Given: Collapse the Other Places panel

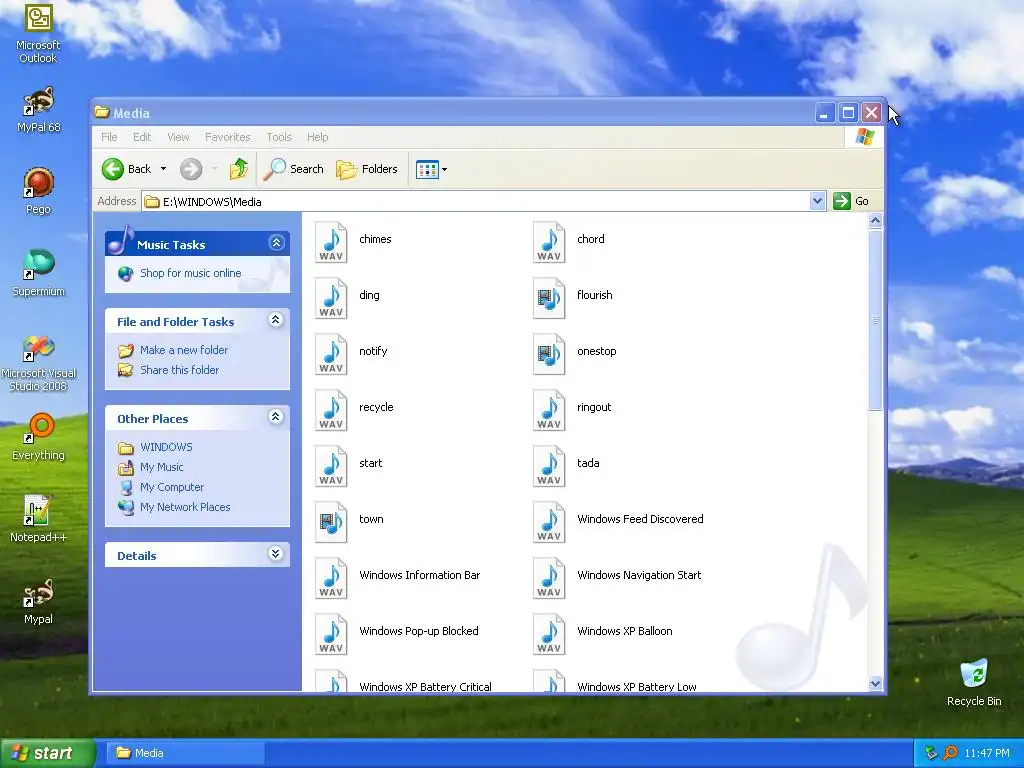Looking at the screenshot, I should tap(276, 417).
